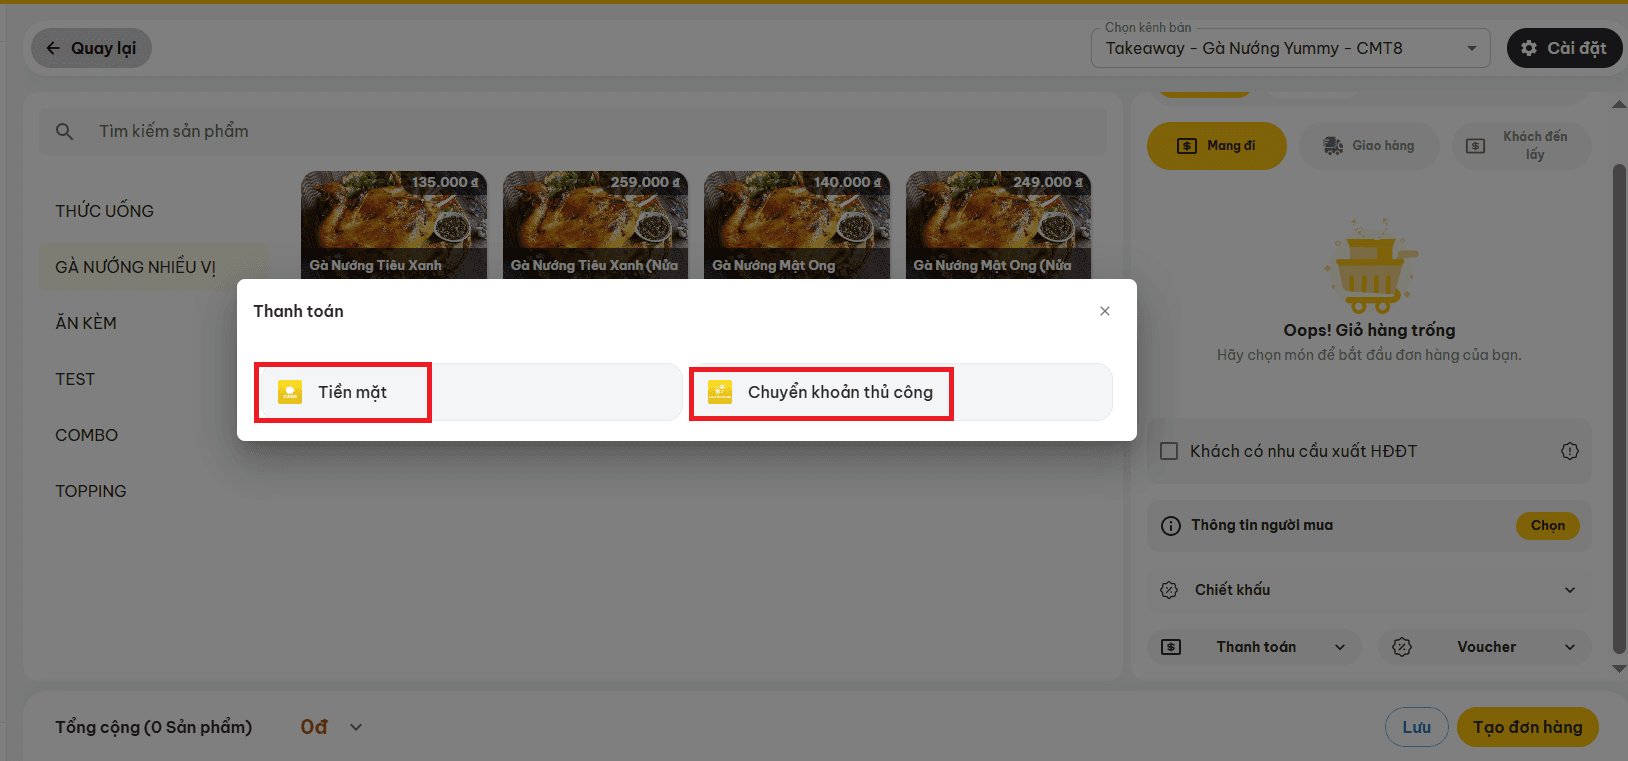Click the money icon on Khách đến lấy
The width and height of the screenshot is (1628, 761).
click(1476, 146)
